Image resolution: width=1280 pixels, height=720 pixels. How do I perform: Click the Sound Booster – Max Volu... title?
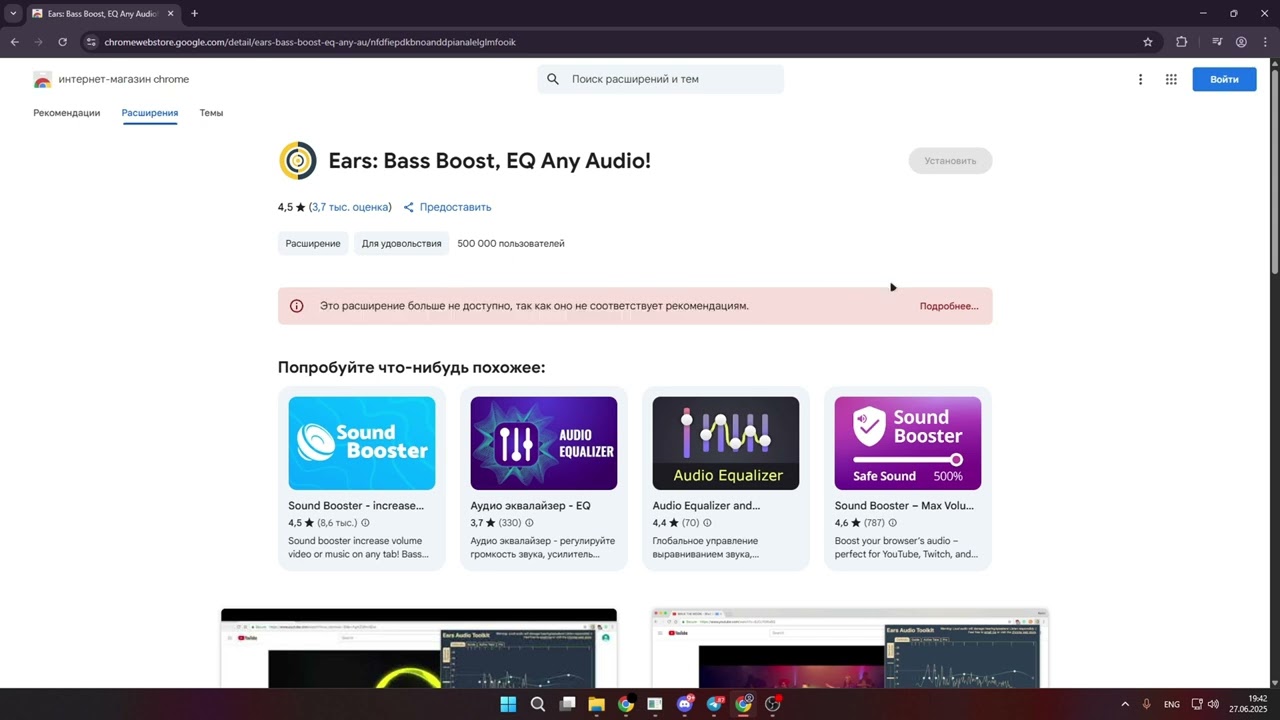[x=904, y=506]
